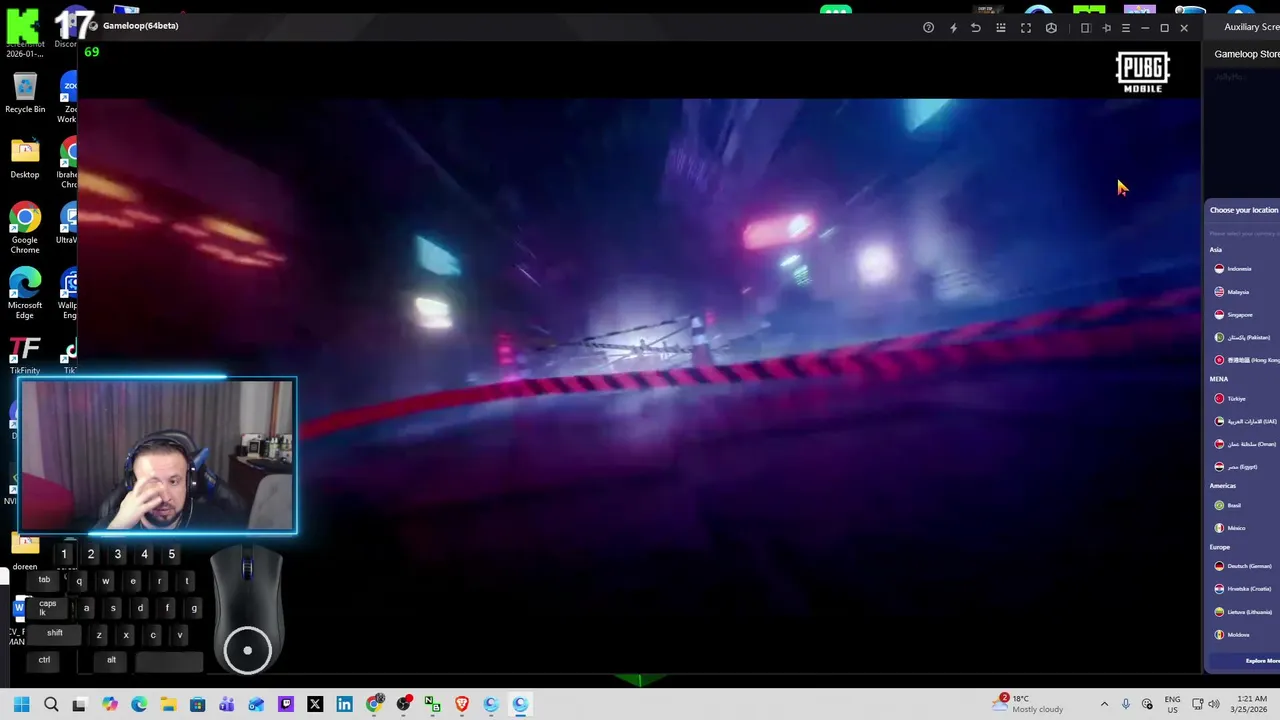The height and width of the screenshot is (720, 1280).
Task: Open Task View on the taskbar
Action: point(80,704)
